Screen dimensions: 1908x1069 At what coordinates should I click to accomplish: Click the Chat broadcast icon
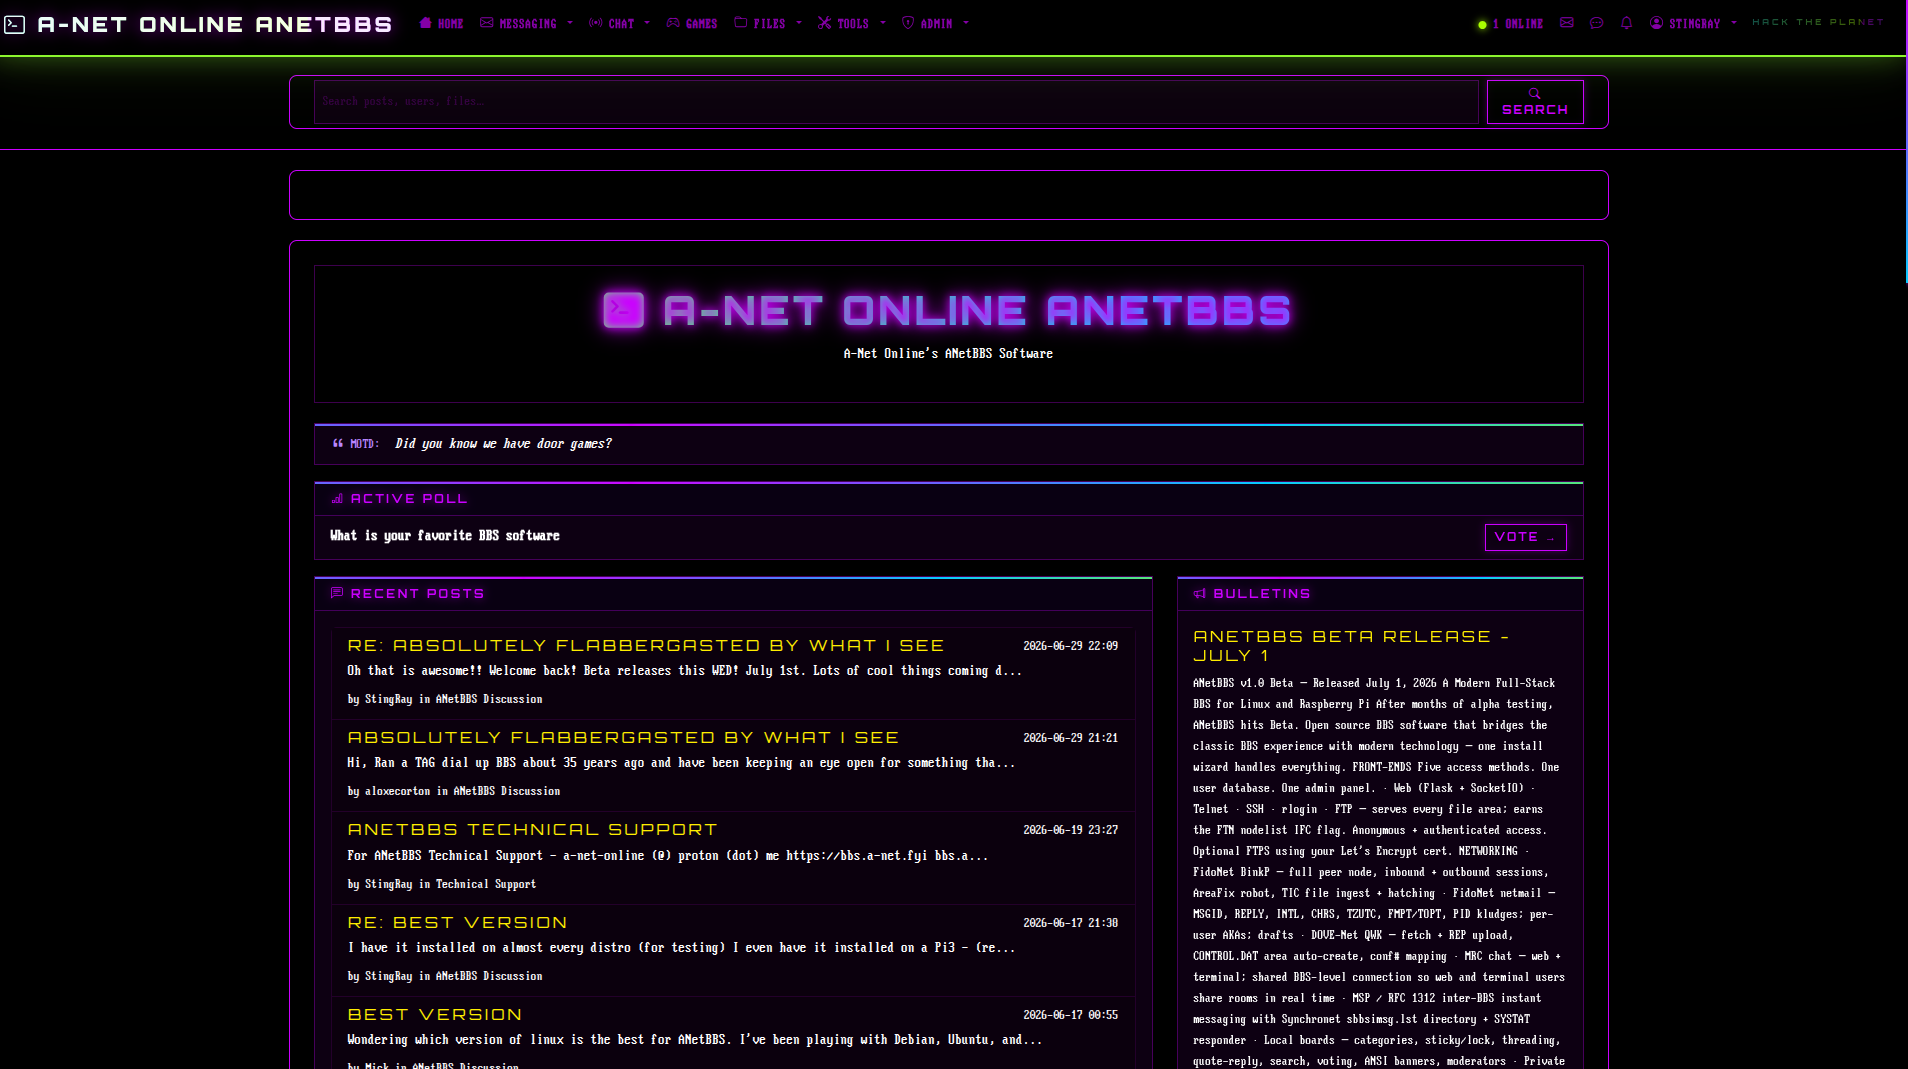[596, 23]
